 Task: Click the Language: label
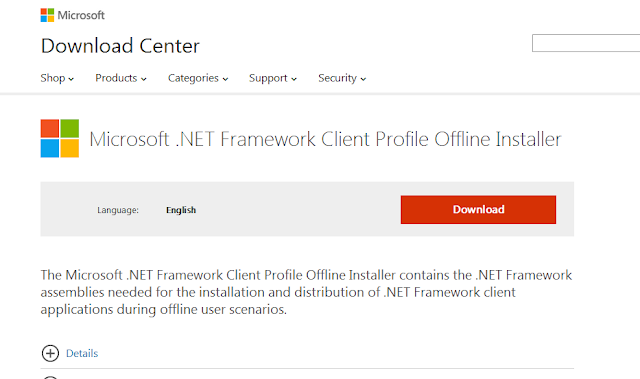tap(118, 210)
